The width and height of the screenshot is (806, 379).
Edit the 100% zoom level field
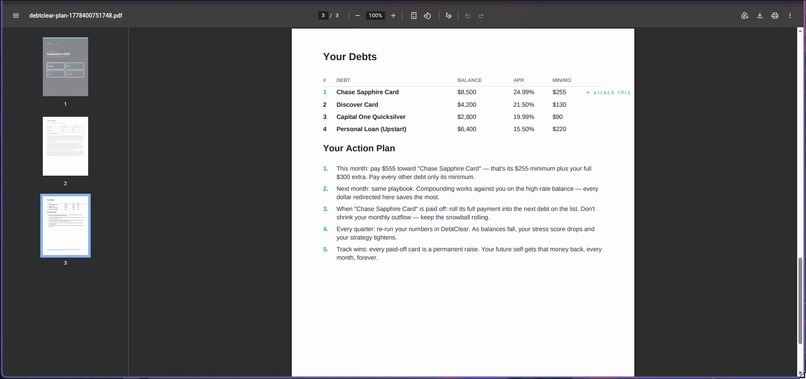click(375, 15)
